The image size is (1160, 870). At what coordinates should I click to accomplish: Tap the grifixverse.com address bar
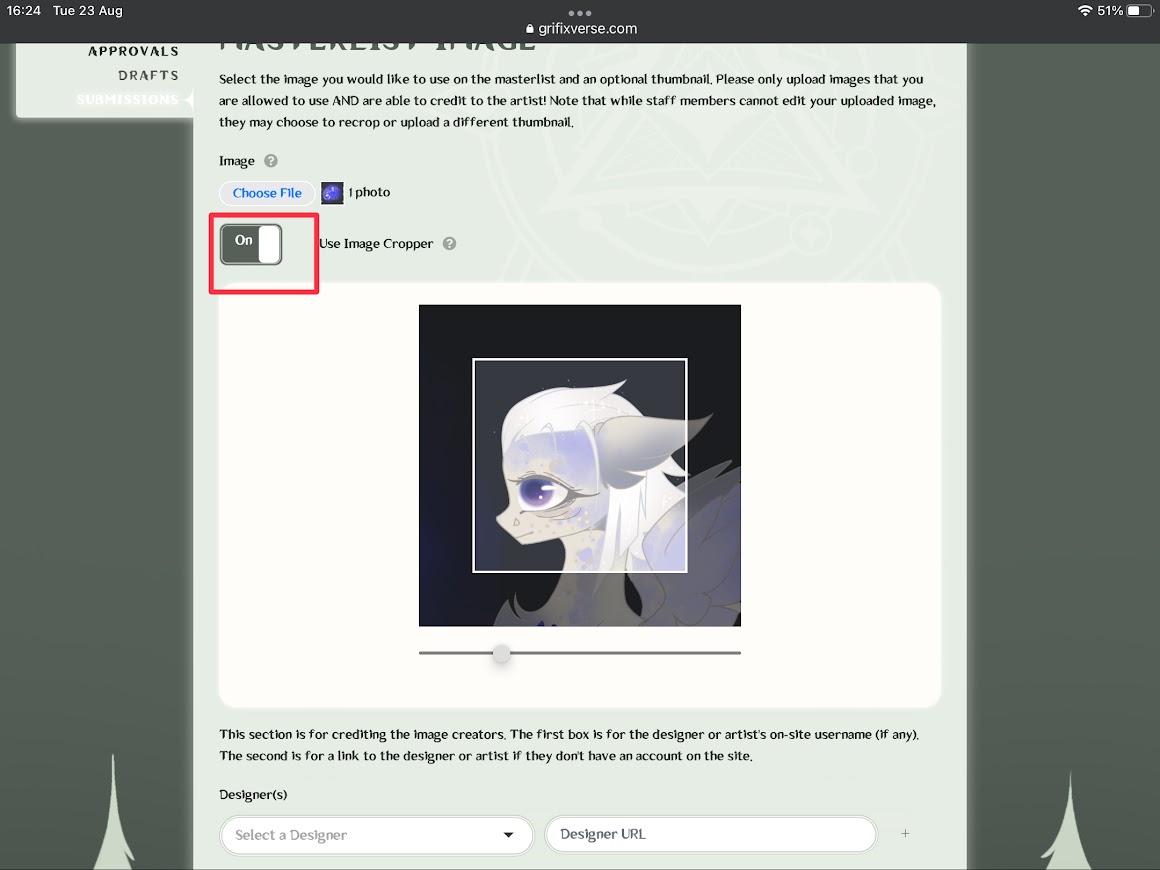(x=580, y=29)
